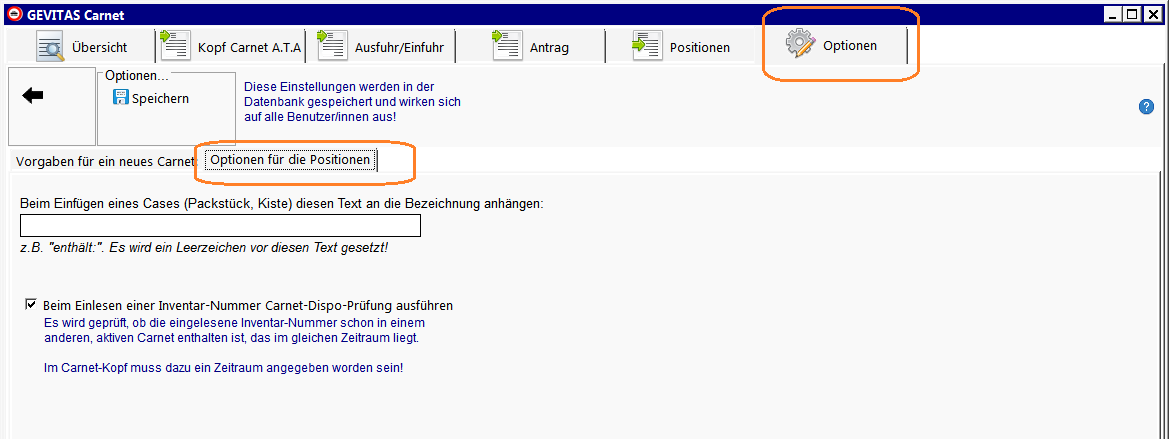The height and width of the screenshot is (439, 1169).
Task: Click the Beim Einlesen einer Inventar-Nummer label
Action: point(248,305)
